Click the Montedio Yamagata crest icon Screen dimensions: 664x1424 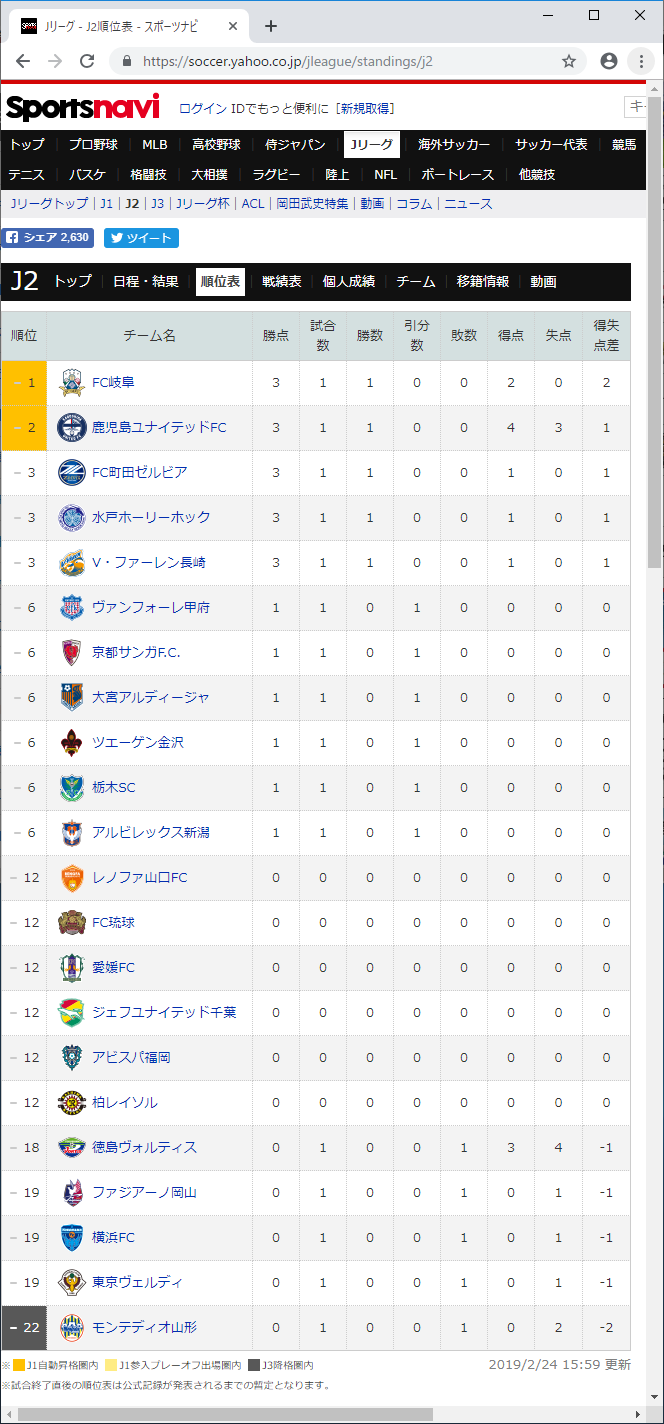click(x=71, y=1327)
